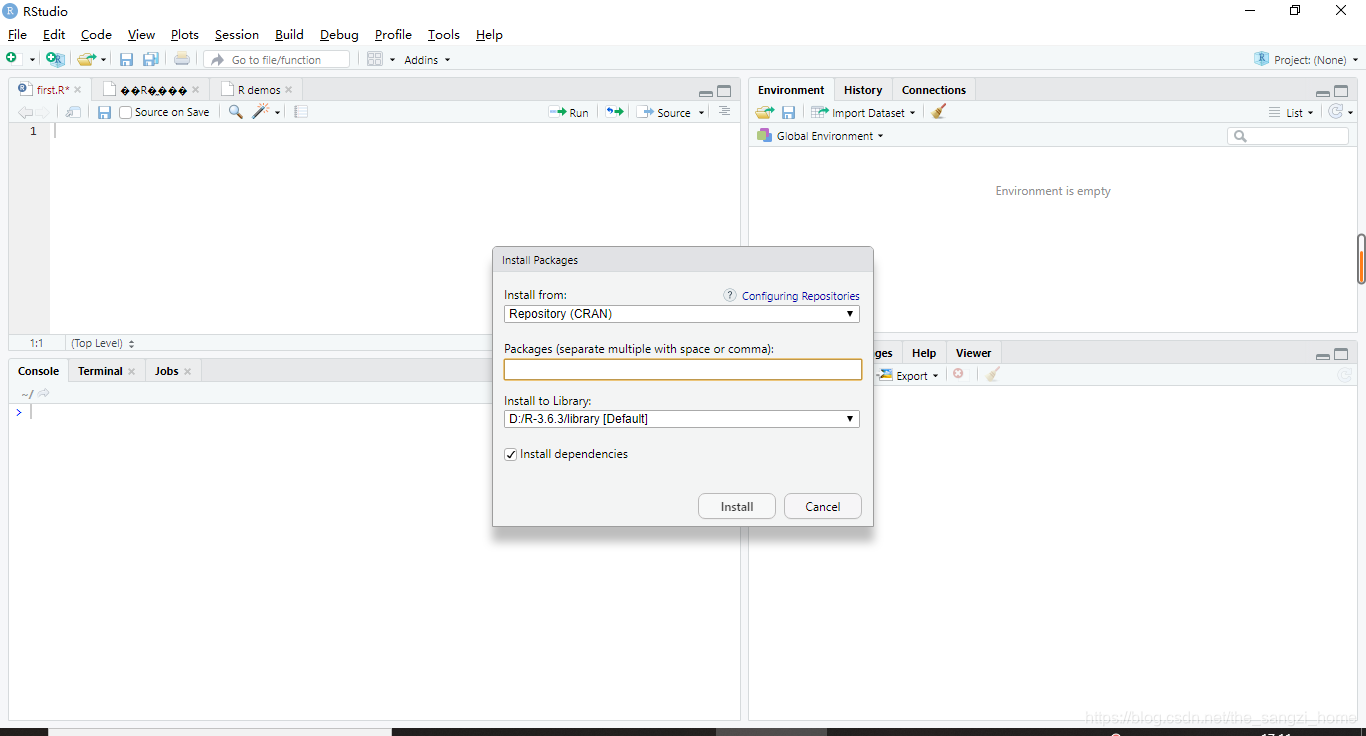Open the Install from repository dropdown
The image size is (1366, 736).
682,314
